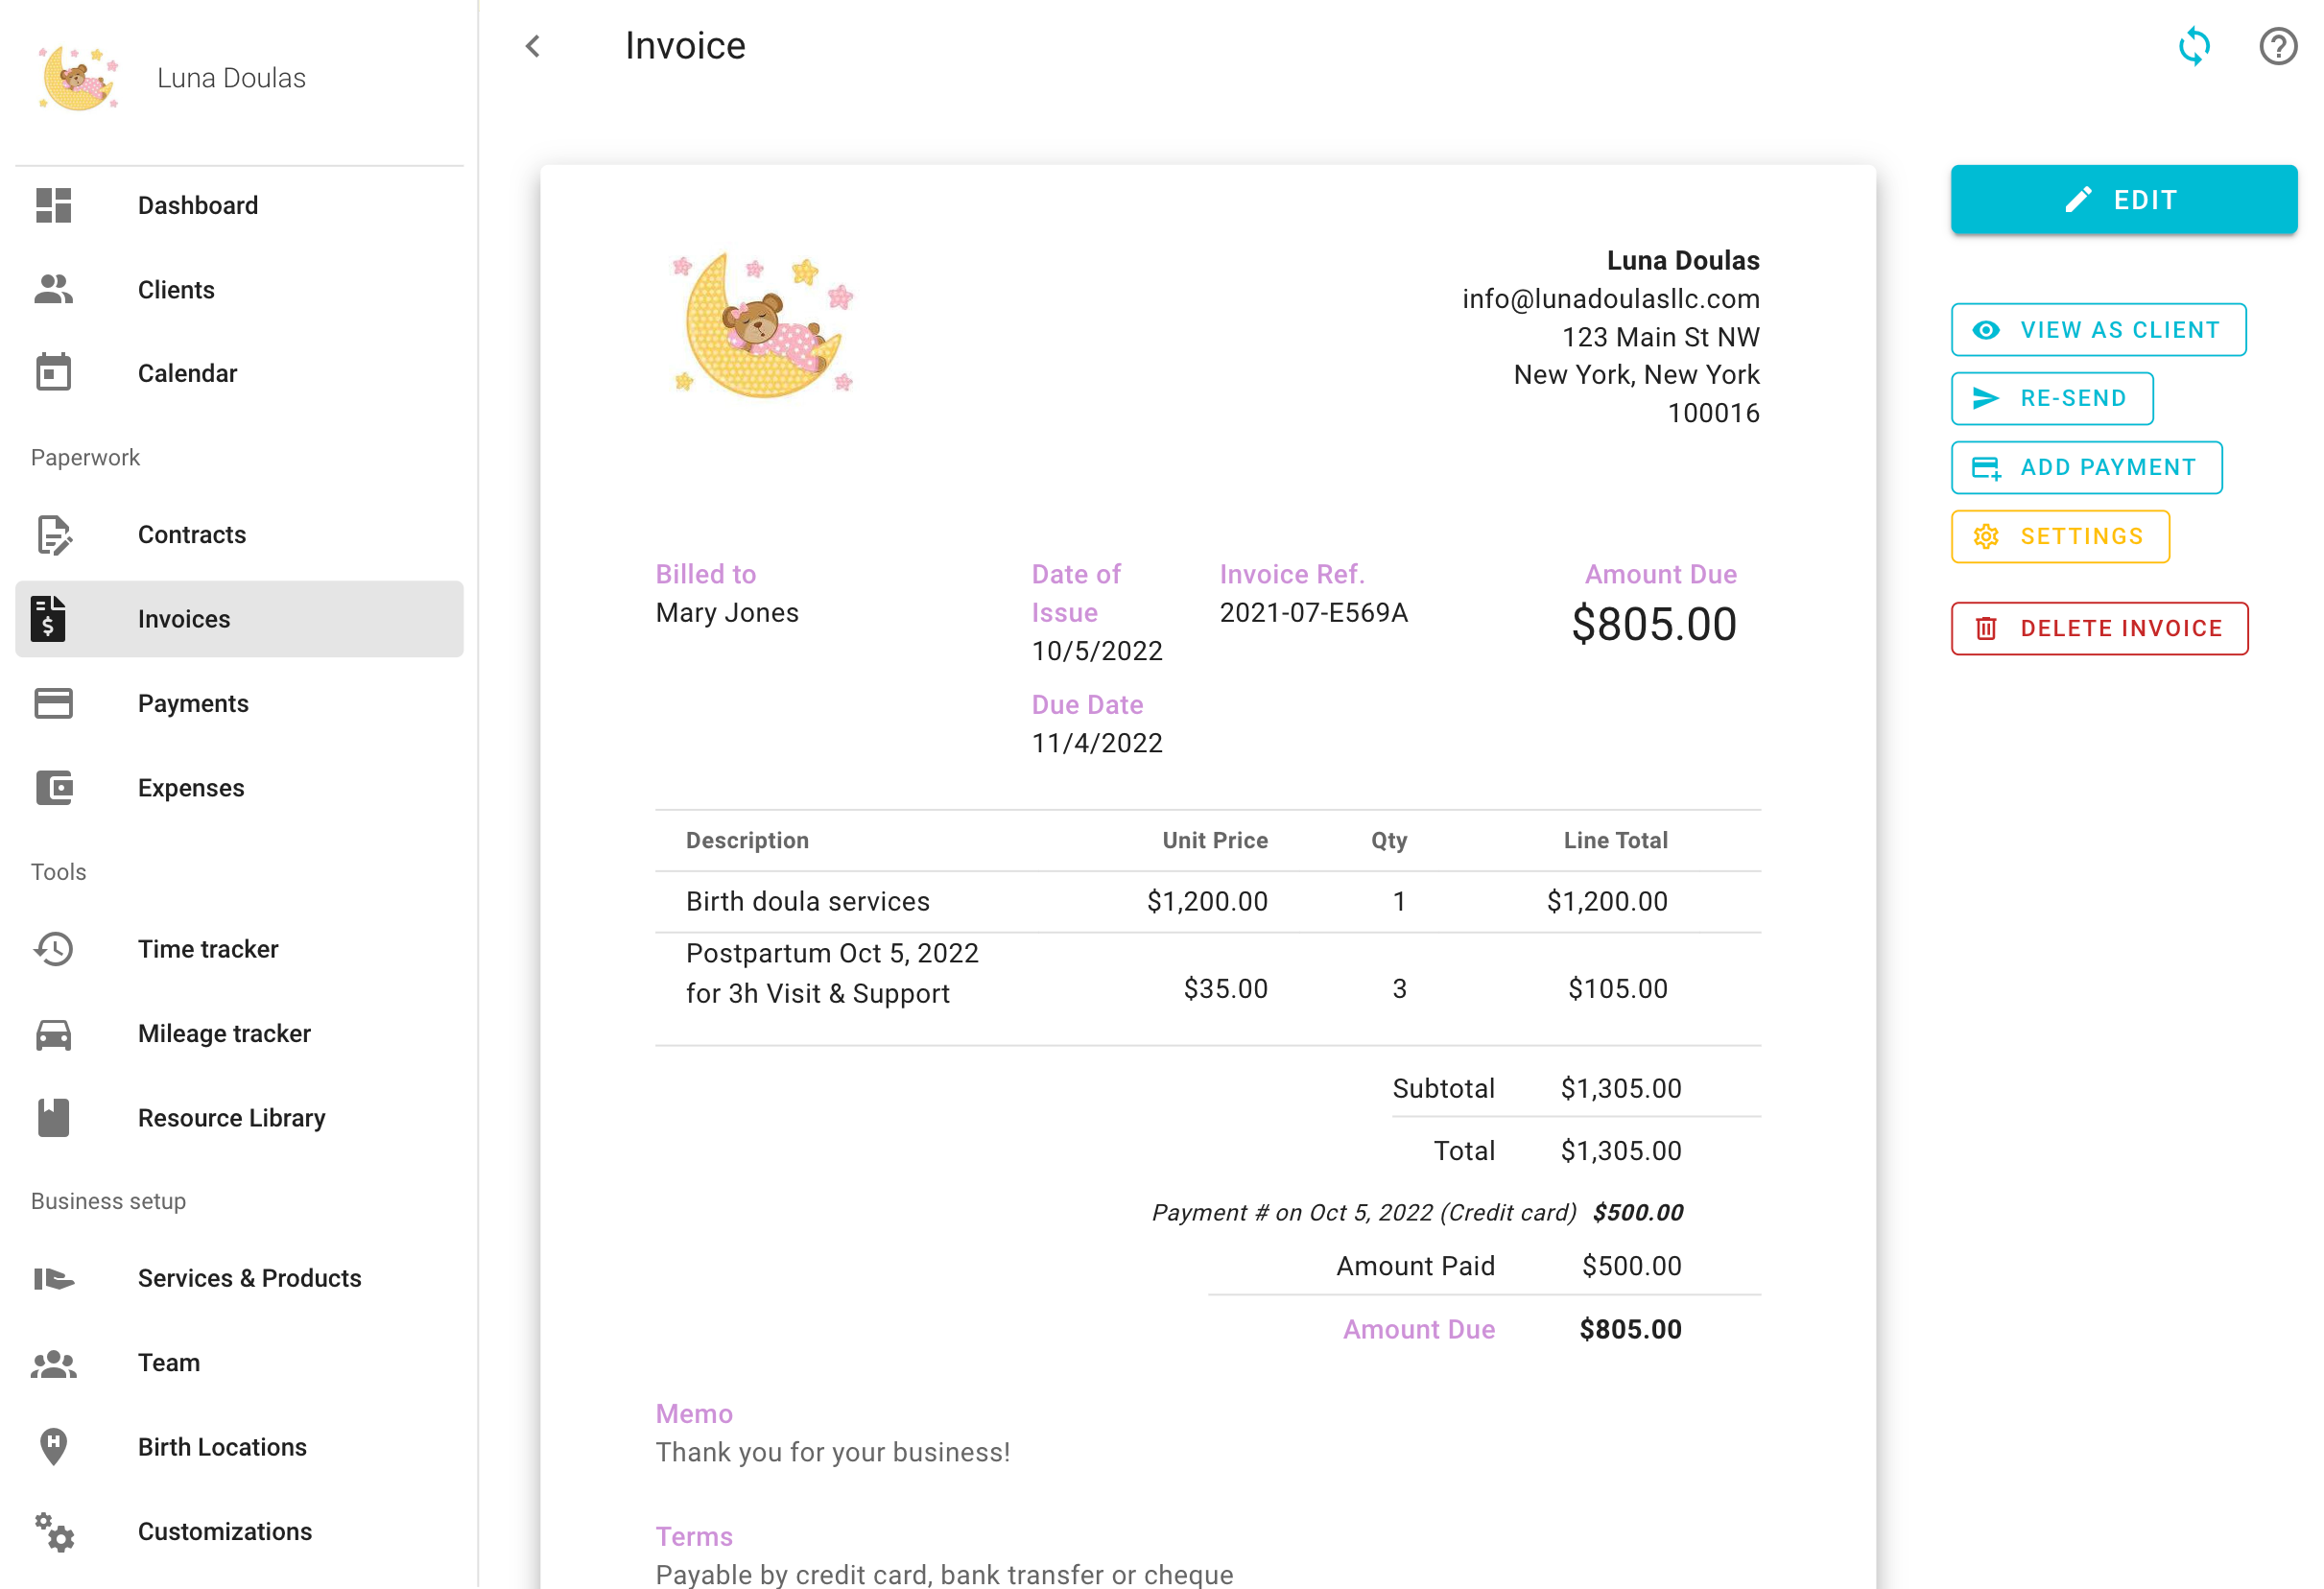
Task: Go to the Team page
Action: click(x=168, y=1363)
